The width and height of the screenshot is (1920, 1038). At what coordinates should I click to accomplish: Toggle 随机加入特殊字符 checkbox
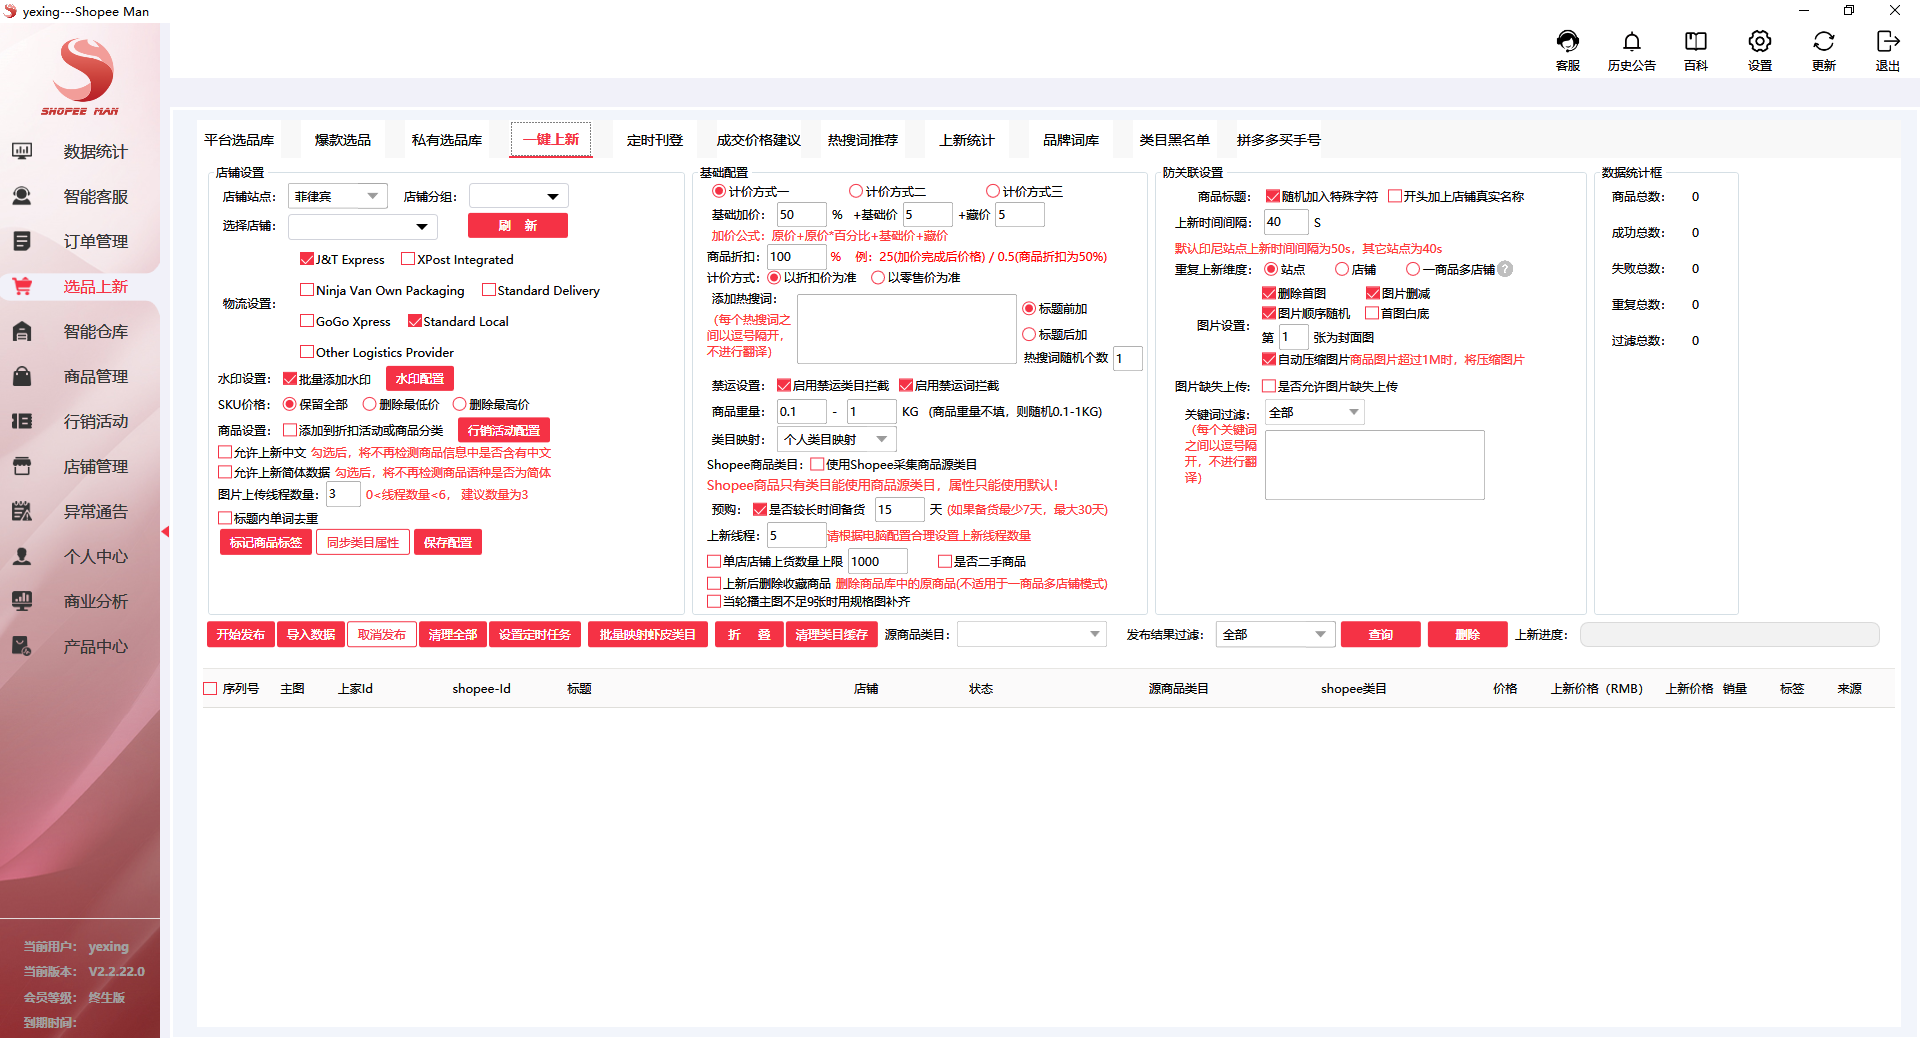(1273, 196)
